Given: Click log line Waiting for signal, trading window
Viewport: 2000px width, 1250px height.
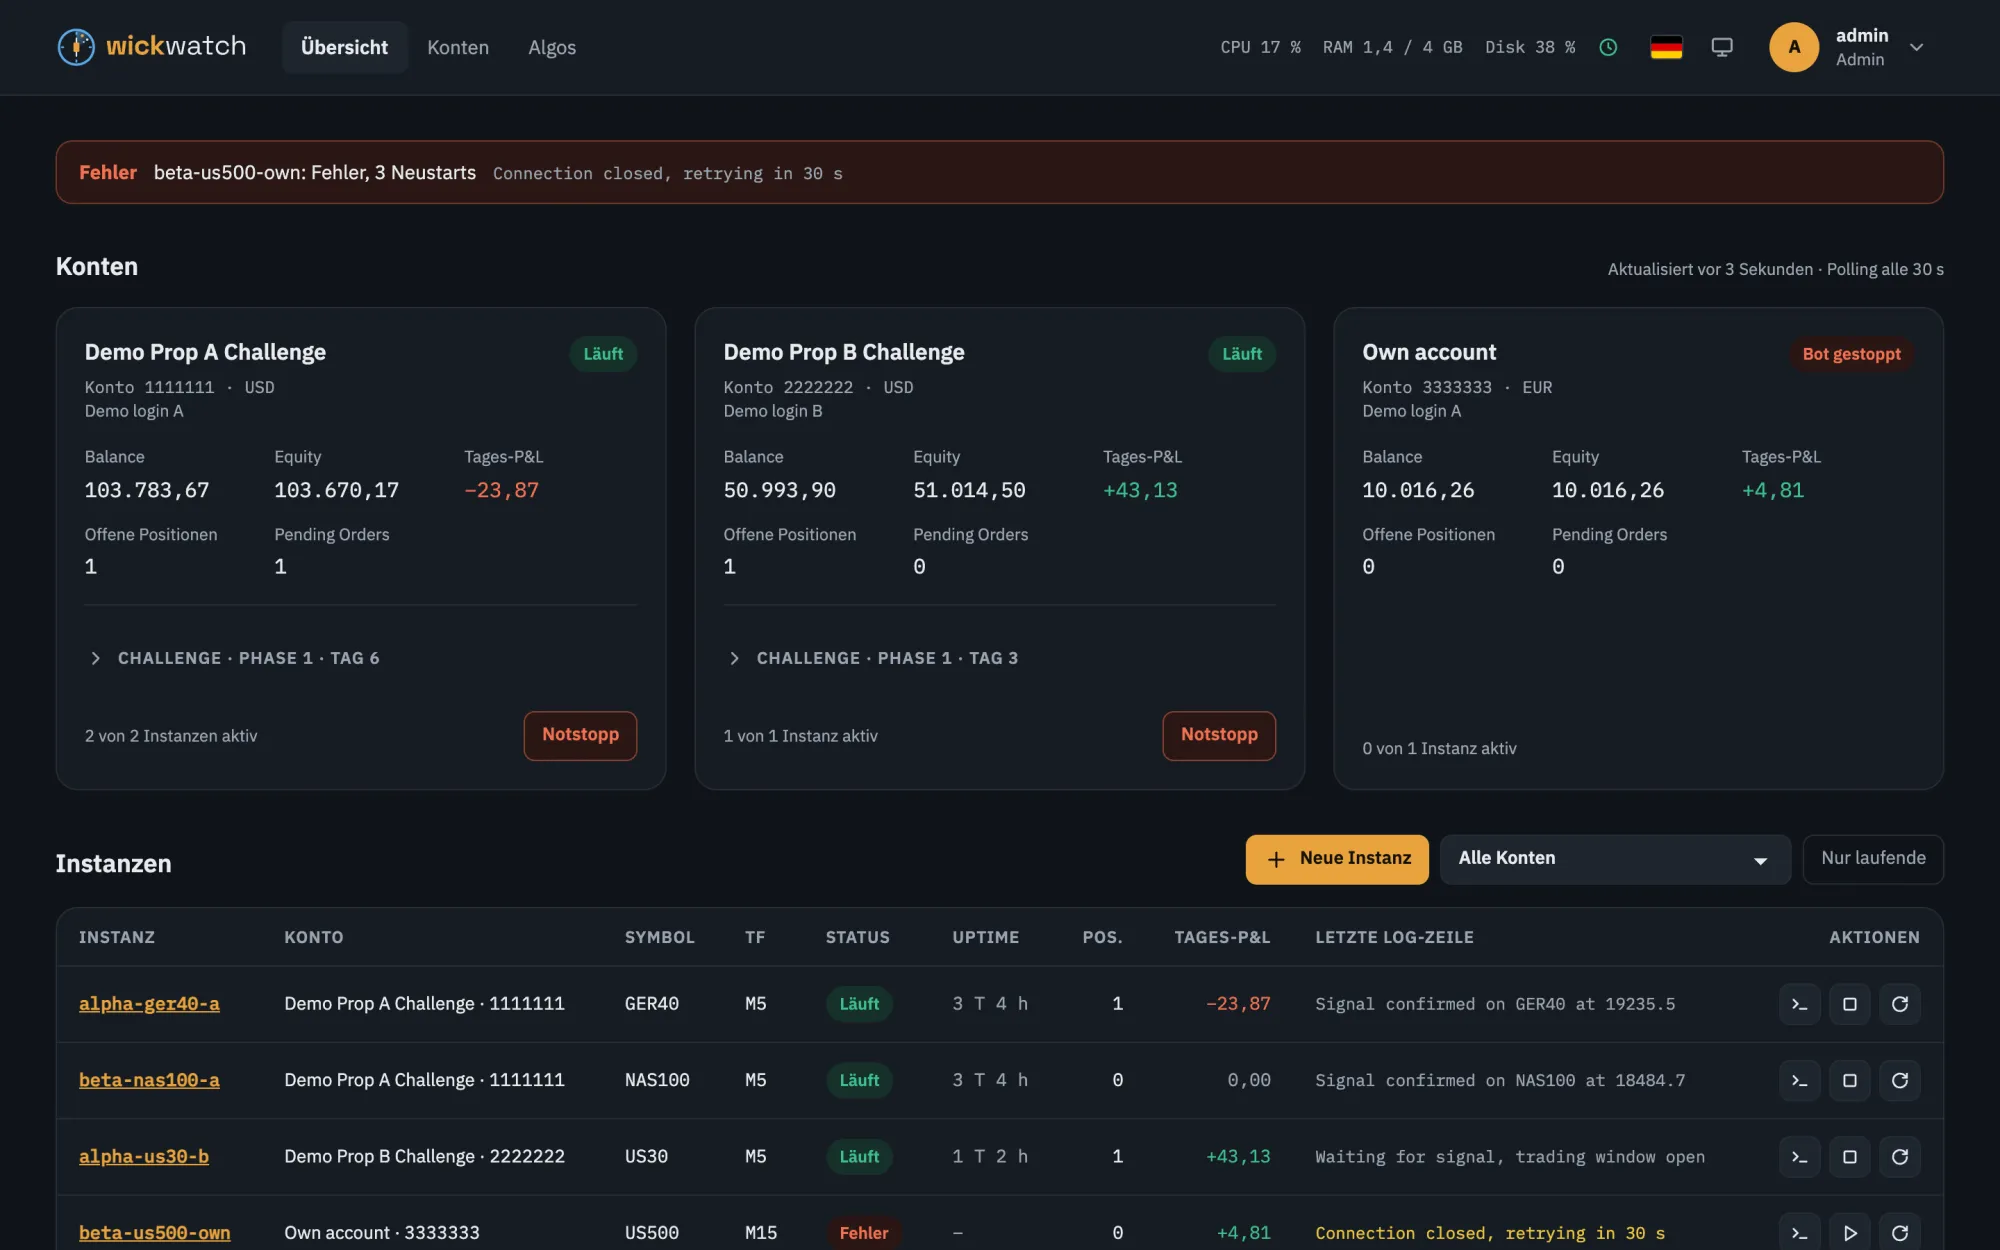Looking at the screenshot, I should (x=1510, y=1157).
